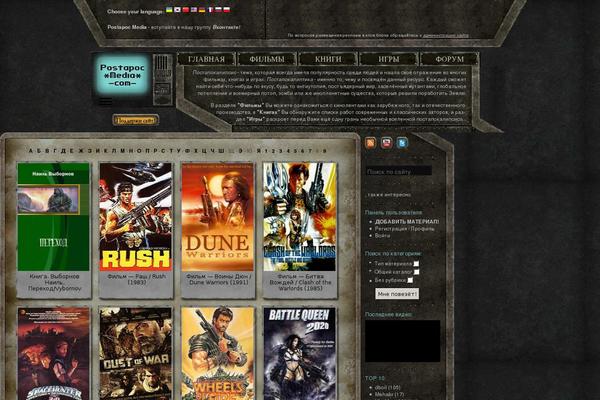Filter catalog by letter 'А'
The height and width of the screenshot is (400, 600).
pyautogui.click(x=31, y=151)
